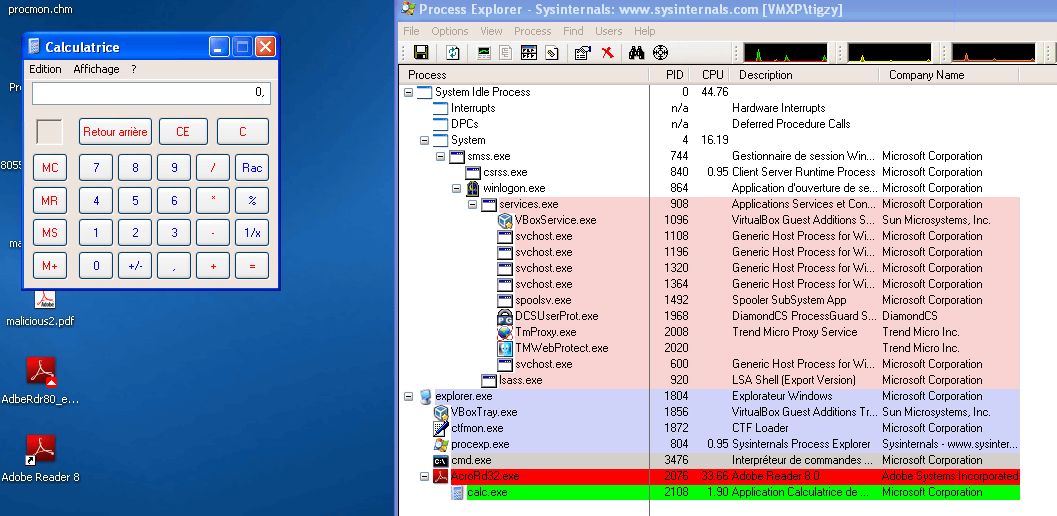
Task: Click the red X Kill Process icon
Action: click(x=607, y=53)
